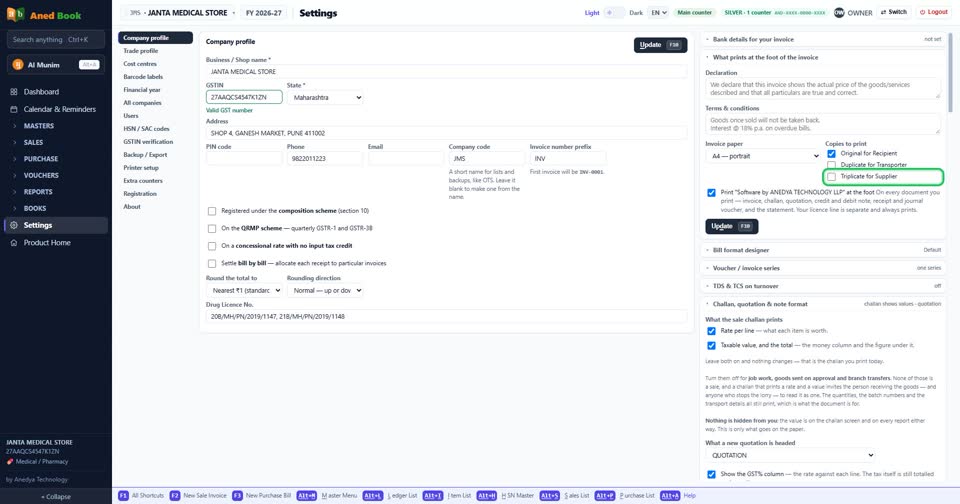Open the Cost centres settings page

(156, 64)
